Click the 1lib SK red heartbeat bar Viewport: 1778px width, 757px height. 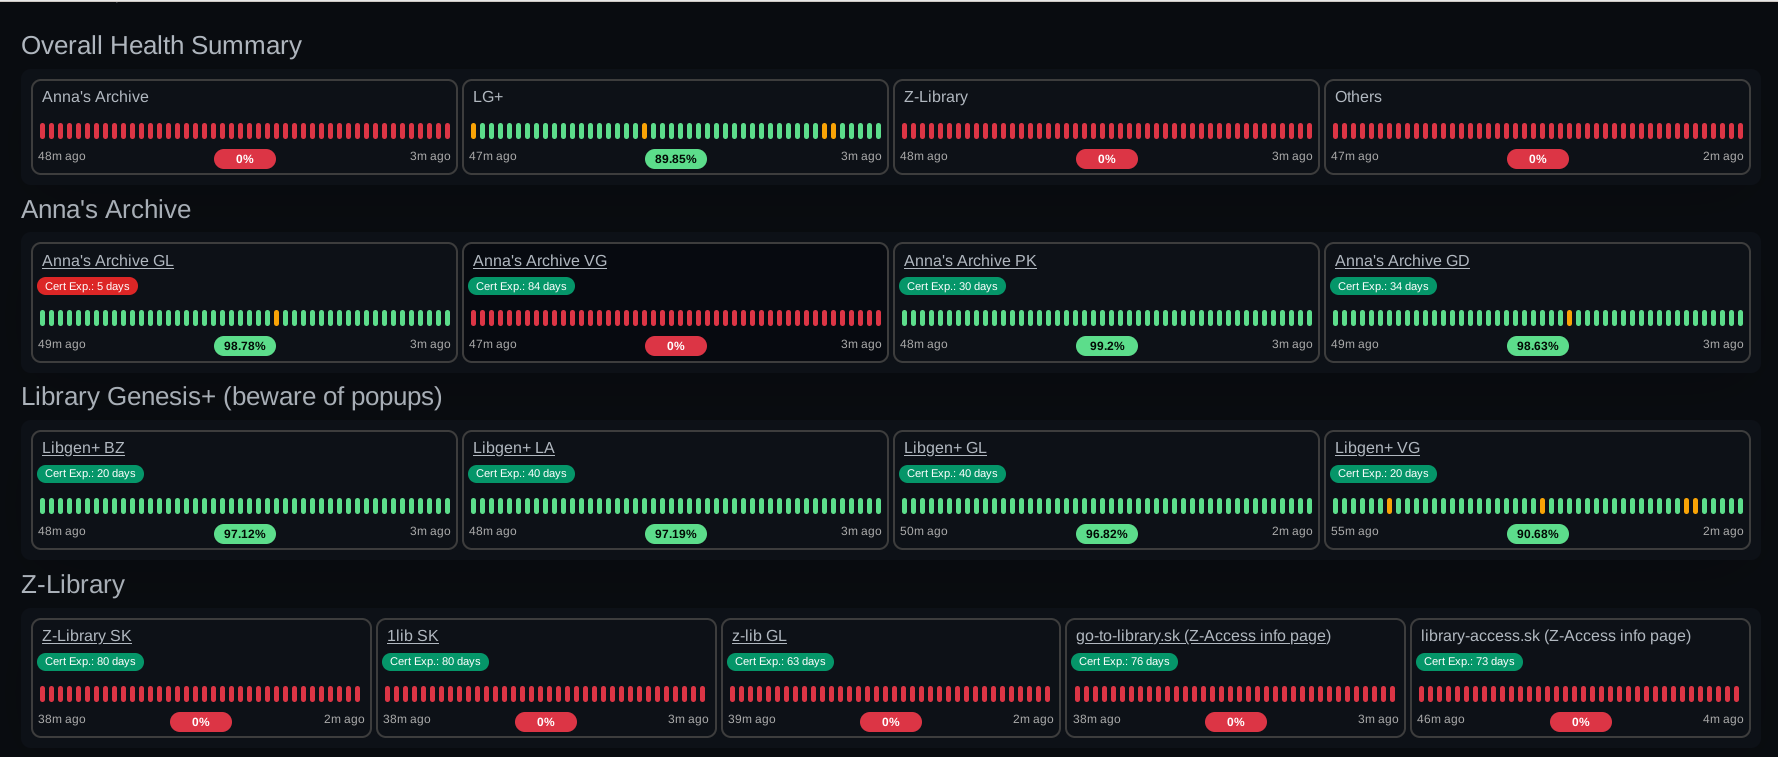tap(545, 694)
